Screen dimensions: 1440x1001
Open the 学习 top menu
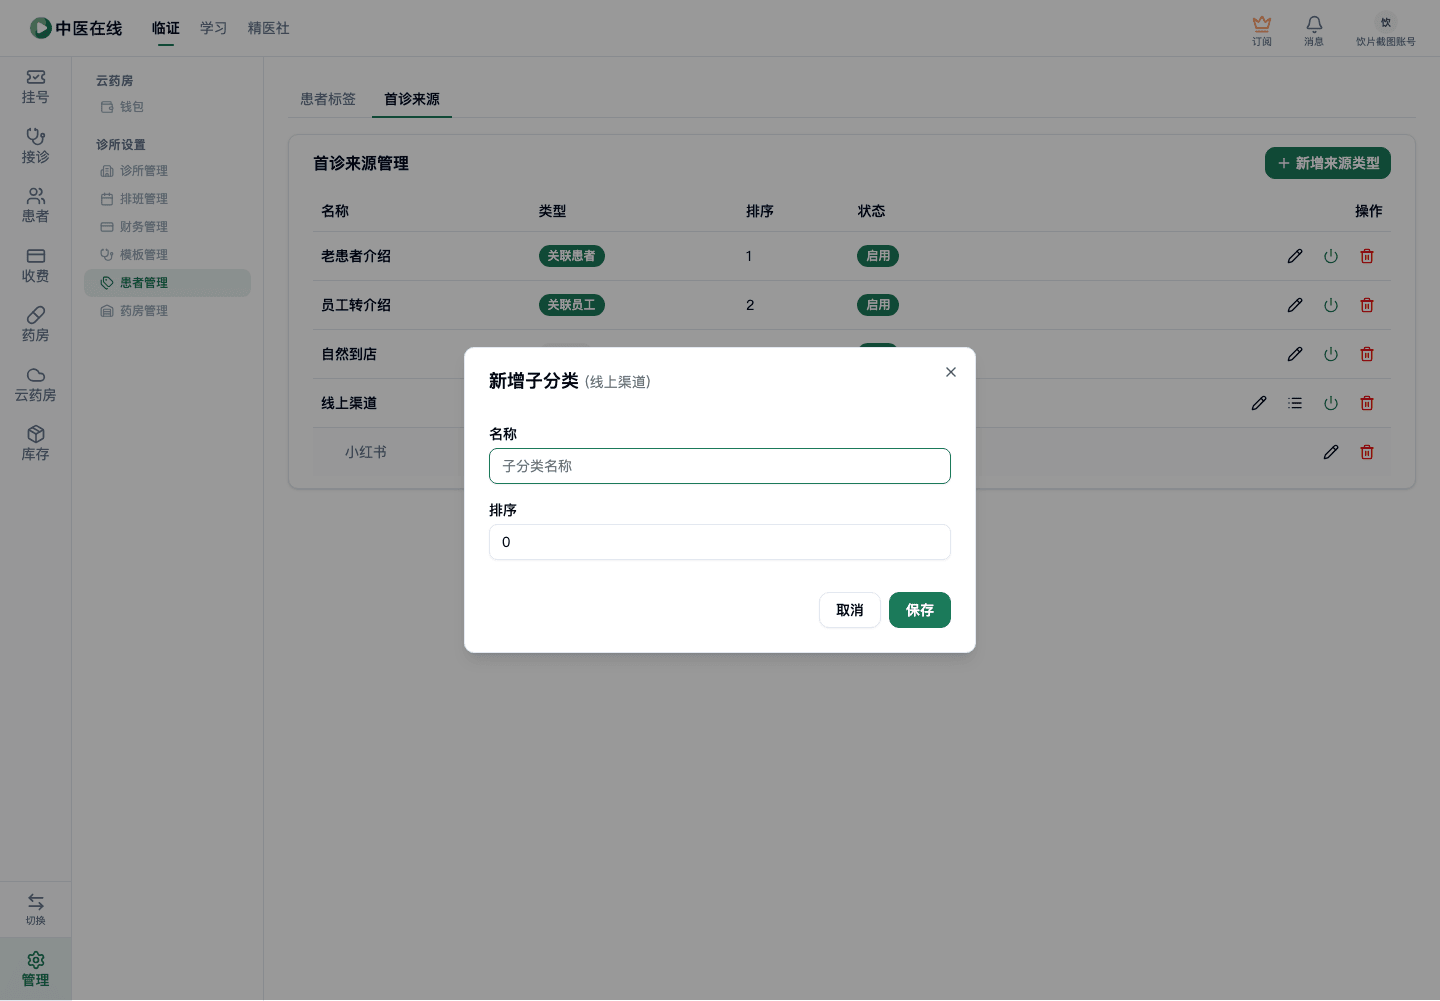(x=214, y=28)
